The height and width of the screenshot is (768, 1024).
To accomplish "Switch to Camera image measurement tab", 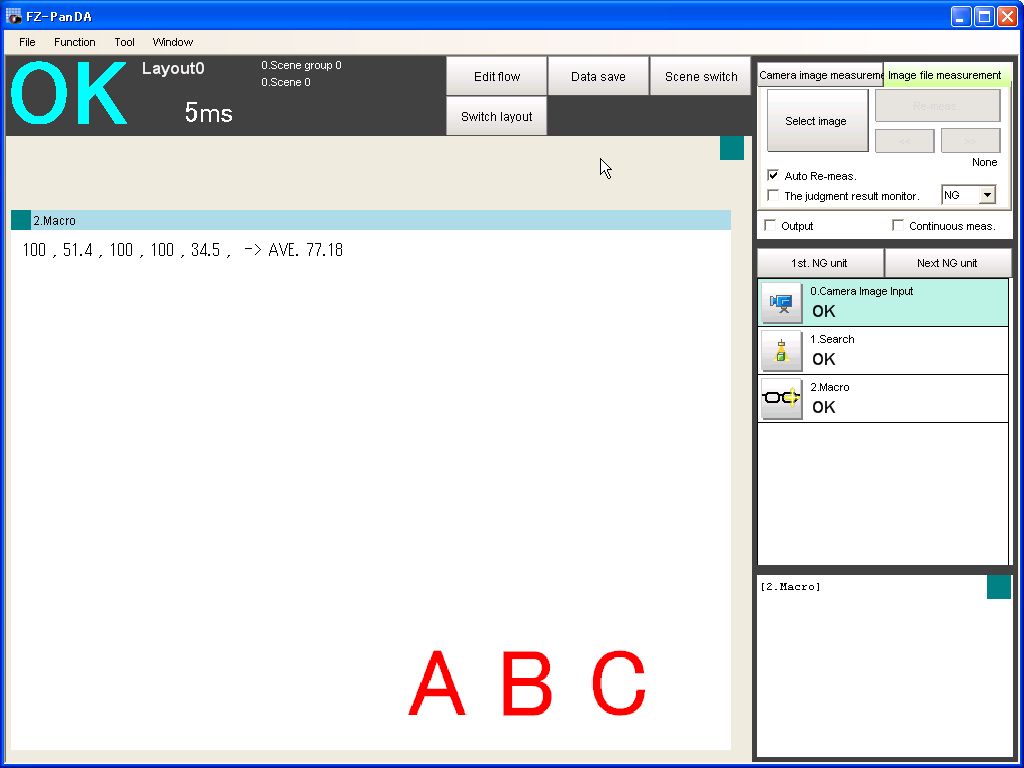I will tap(820, 75).
